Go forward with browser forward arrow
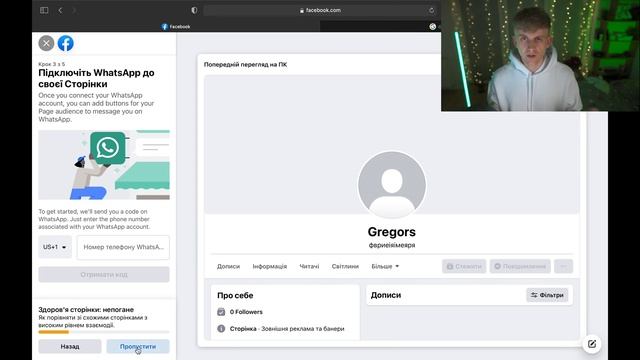640x360 pixels. pyautogui.click(x=74, y=10)
